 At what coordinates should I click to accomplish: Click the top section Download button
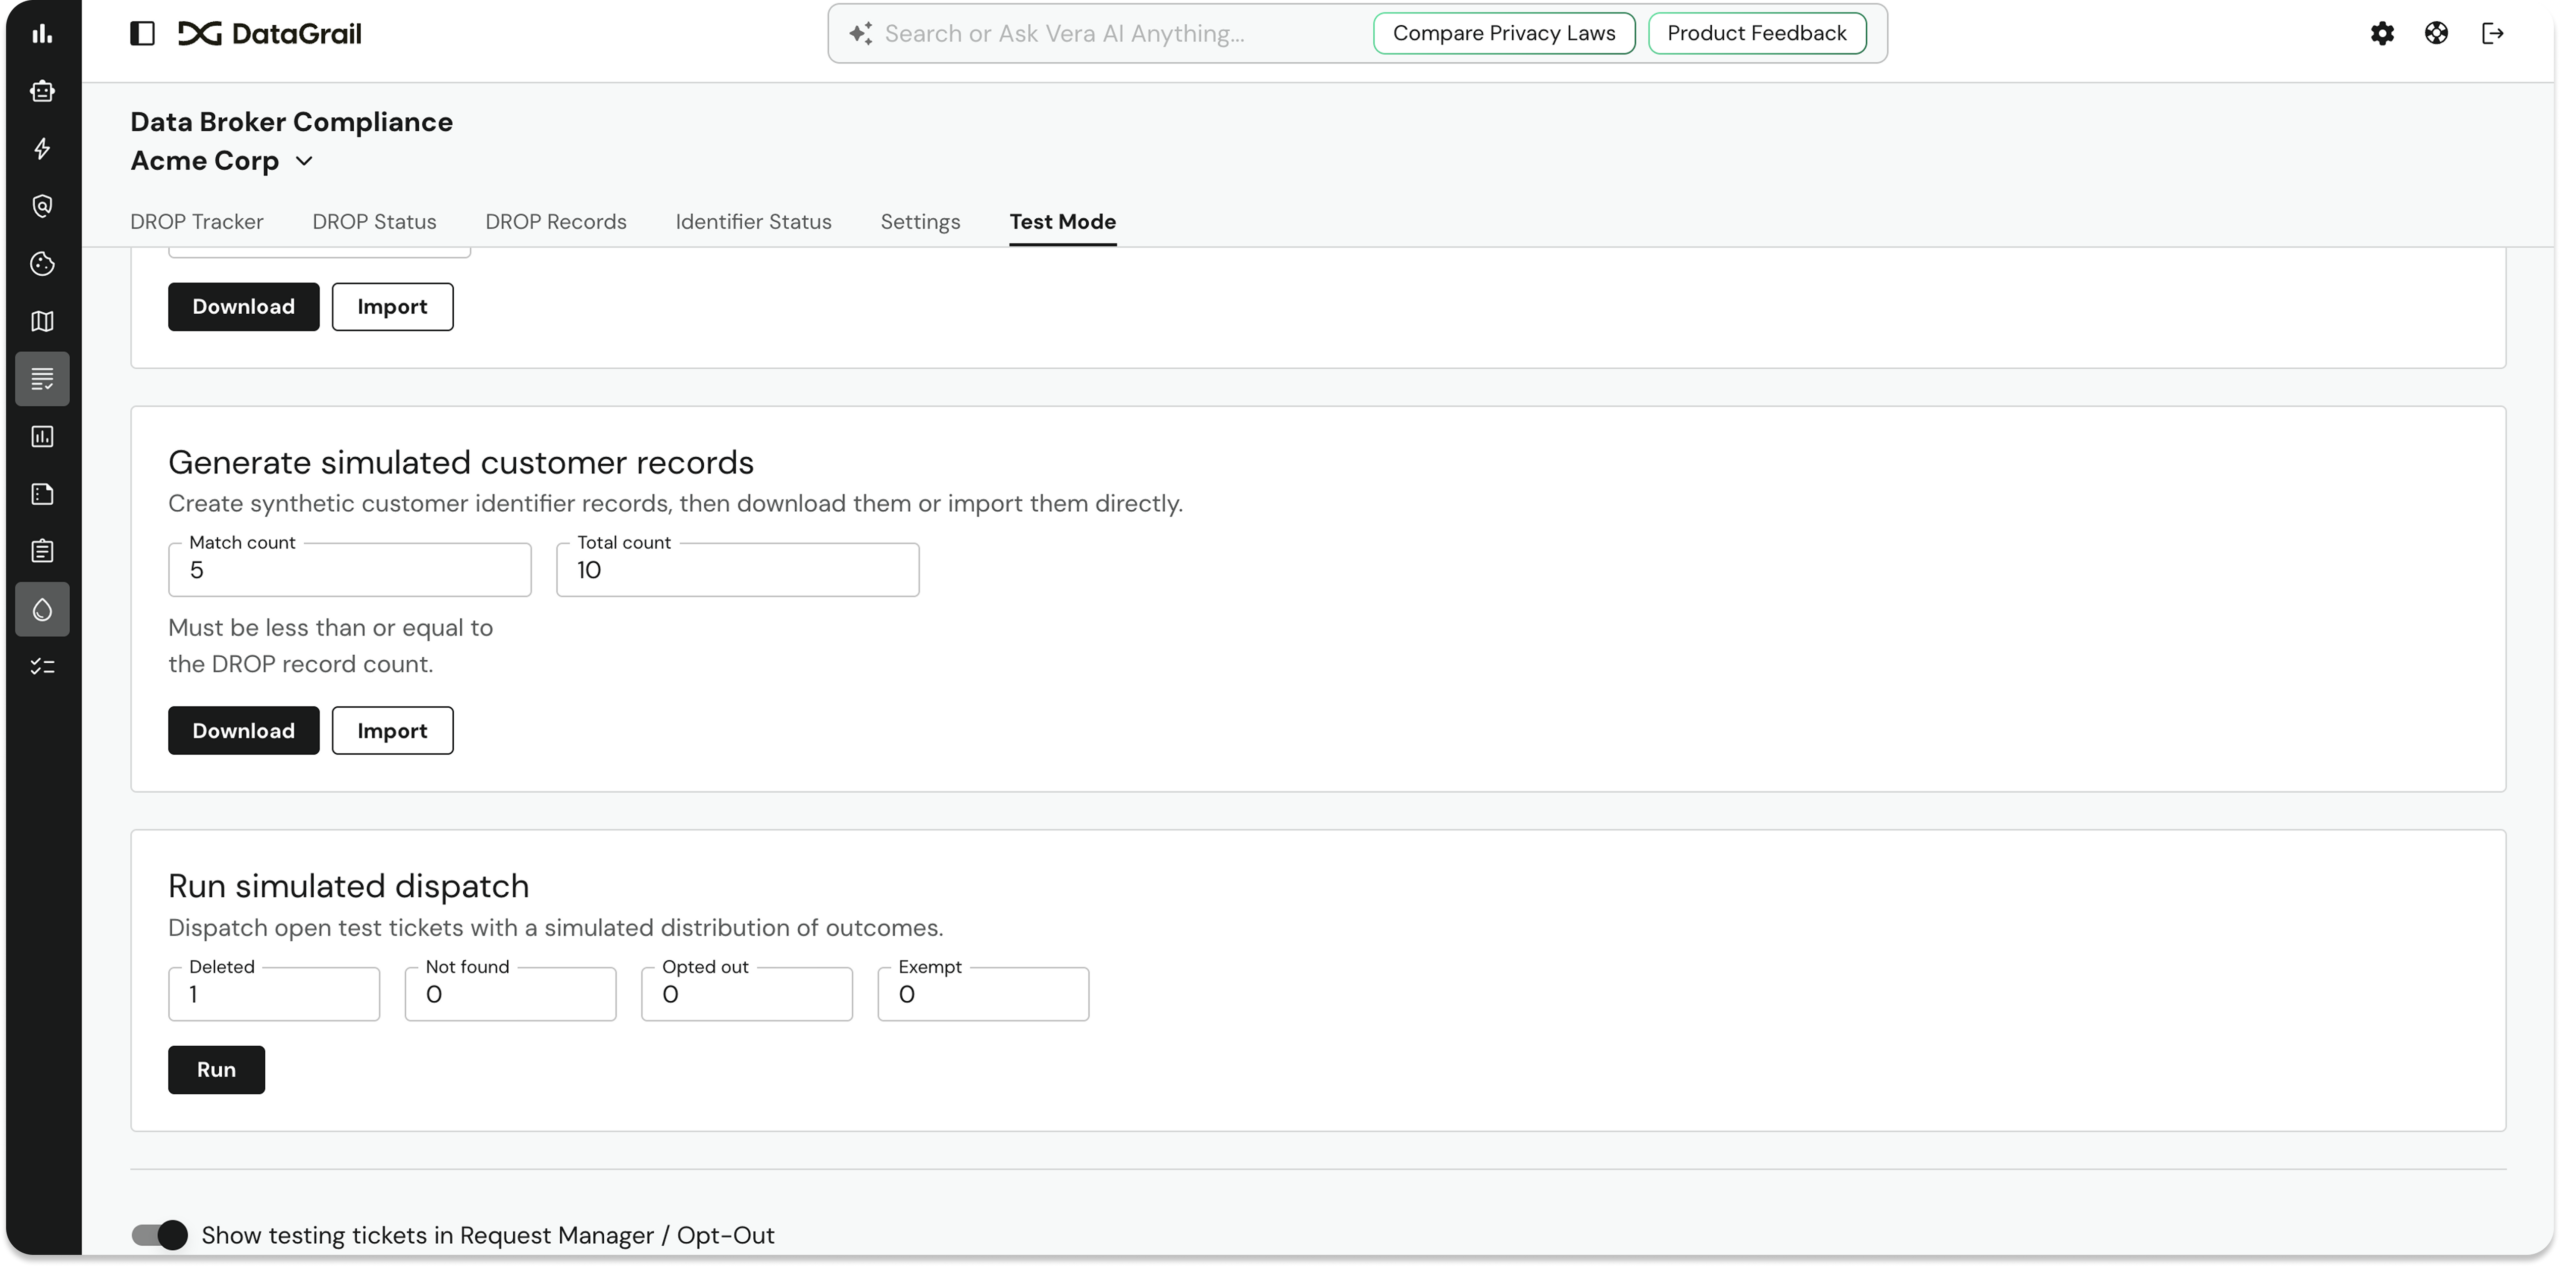coord(243,307)
